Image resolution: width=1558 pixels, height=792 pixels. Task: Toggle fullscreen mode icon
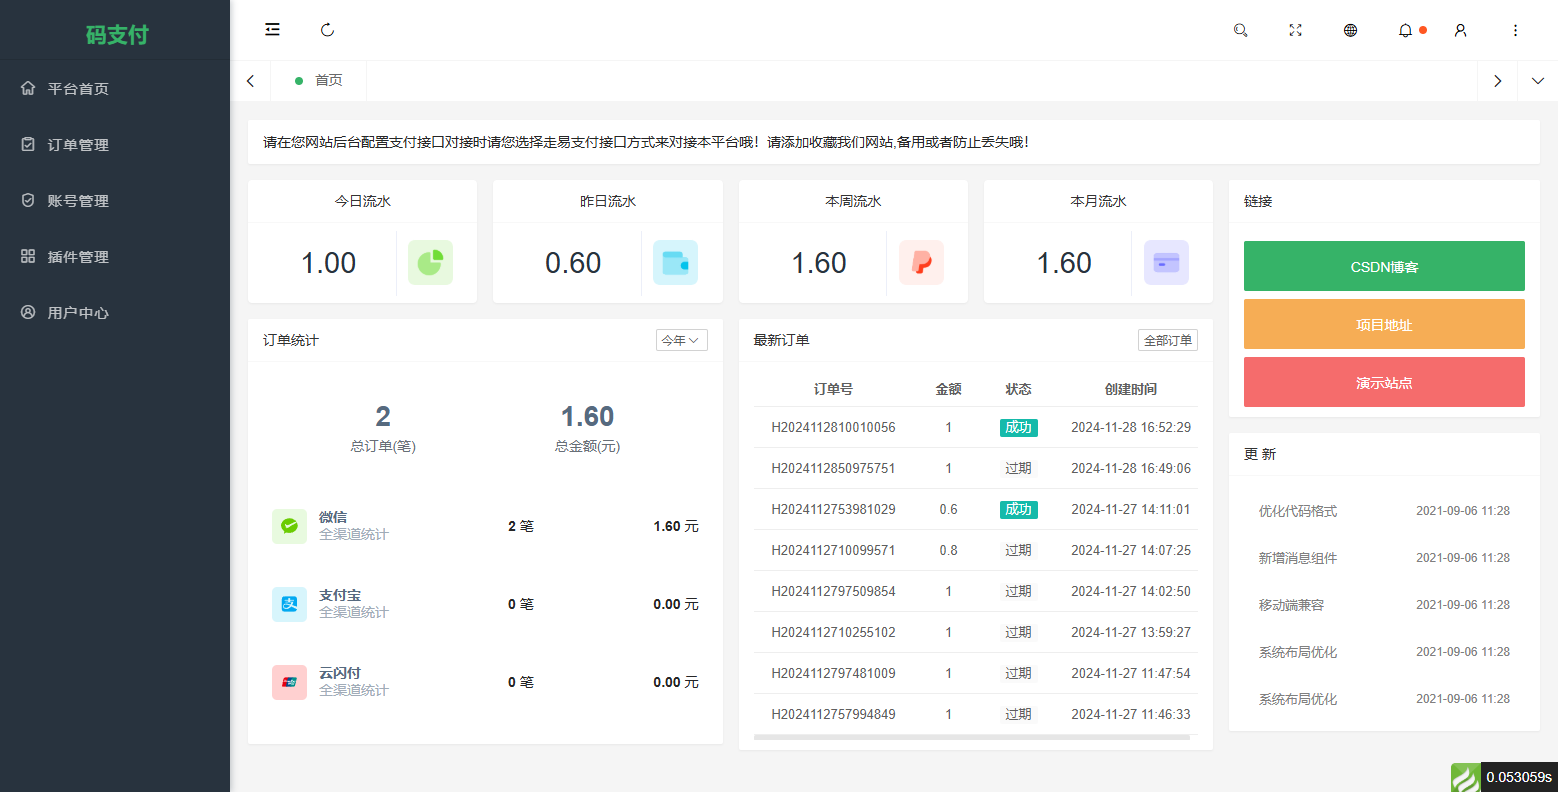coord(1295,30)
